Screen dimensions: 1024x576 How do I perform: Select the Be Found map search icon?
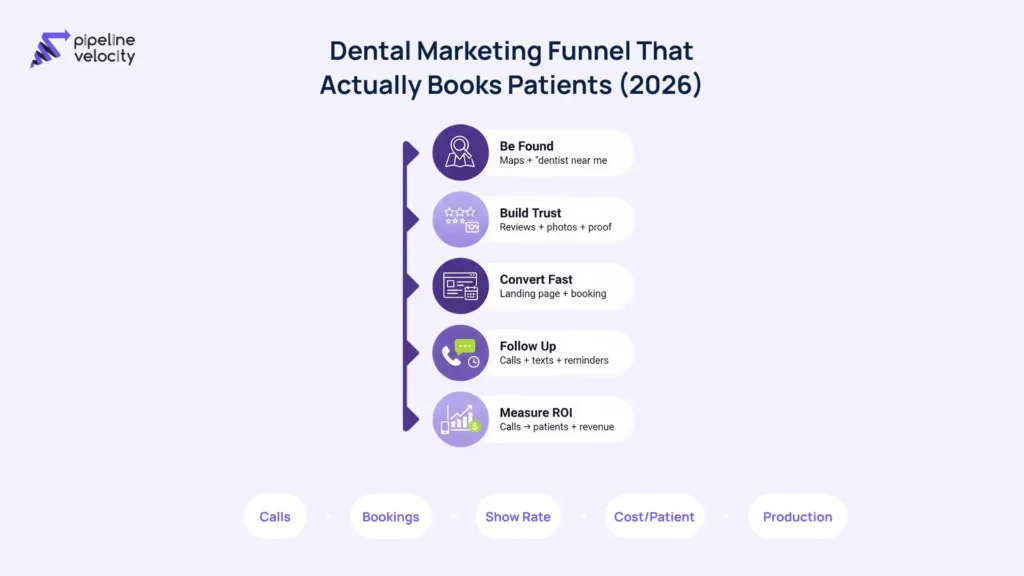[x=460, y=152]
